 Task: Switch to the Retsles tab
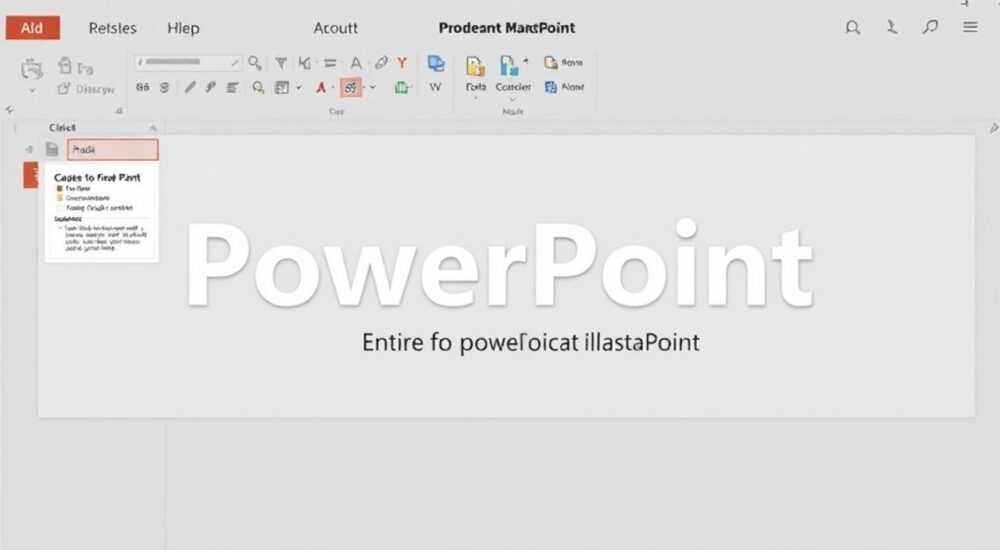click(x=112, y=28)
